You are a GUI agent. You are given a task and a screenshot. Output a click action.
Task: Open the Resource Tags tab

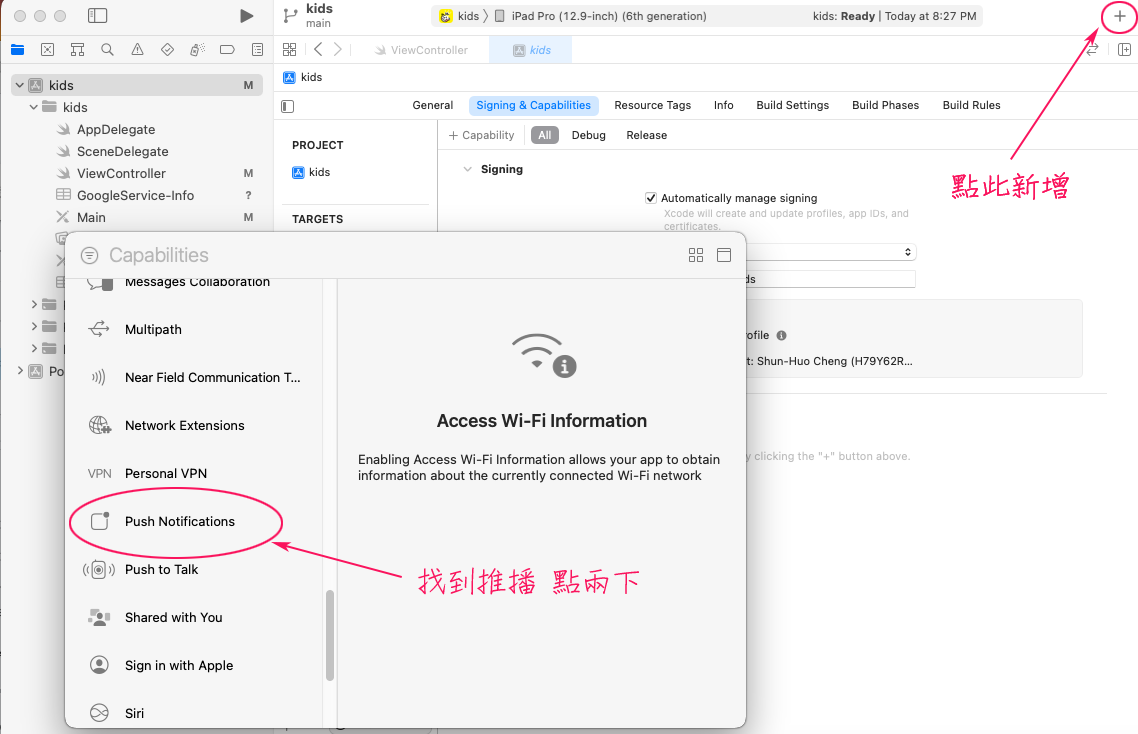click(x=652, y=105)
